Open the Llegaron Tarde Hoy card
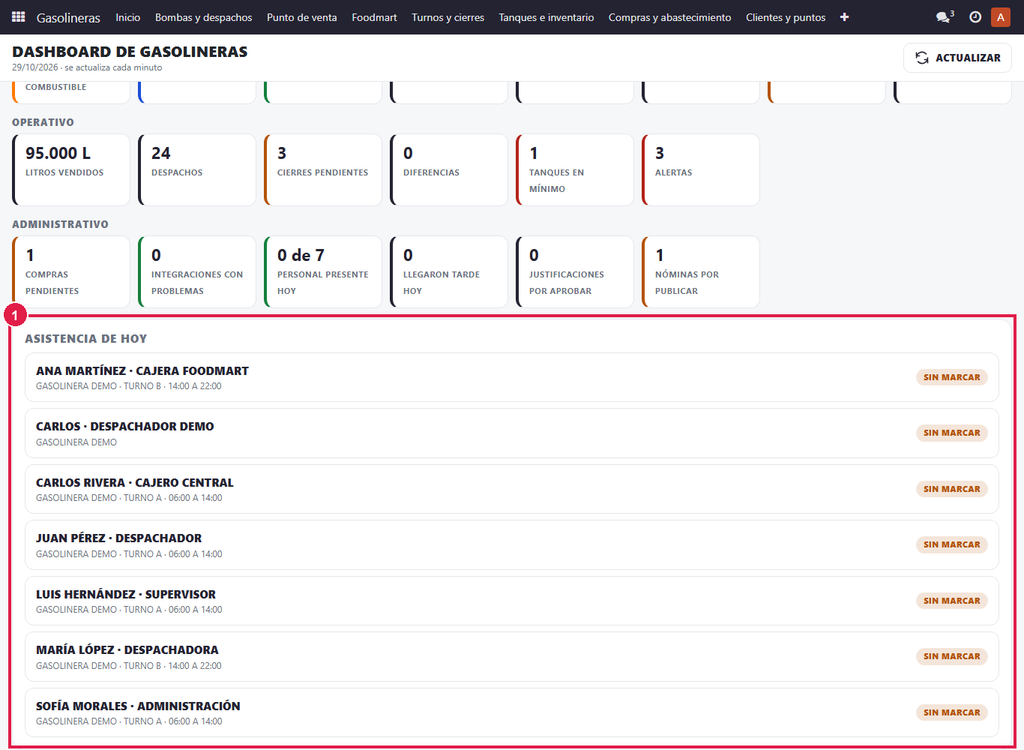 point(449,272)
